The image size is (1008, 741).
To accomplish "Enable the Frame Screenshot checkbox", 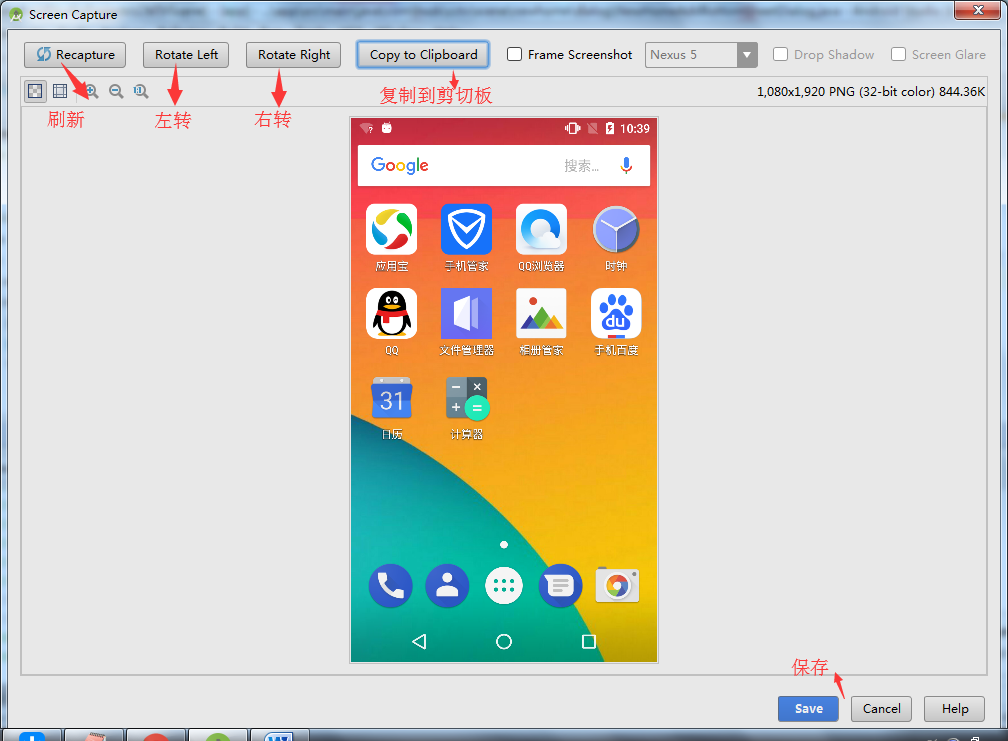I will [514, 55].
